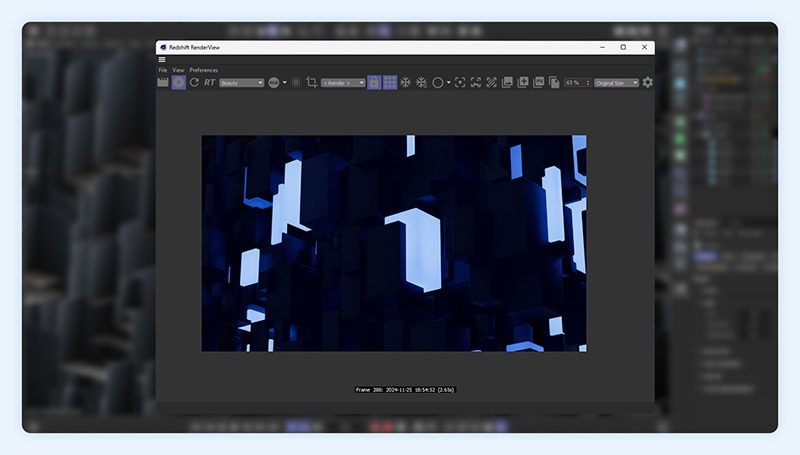Click the refresh render icon

pos(194,82)
